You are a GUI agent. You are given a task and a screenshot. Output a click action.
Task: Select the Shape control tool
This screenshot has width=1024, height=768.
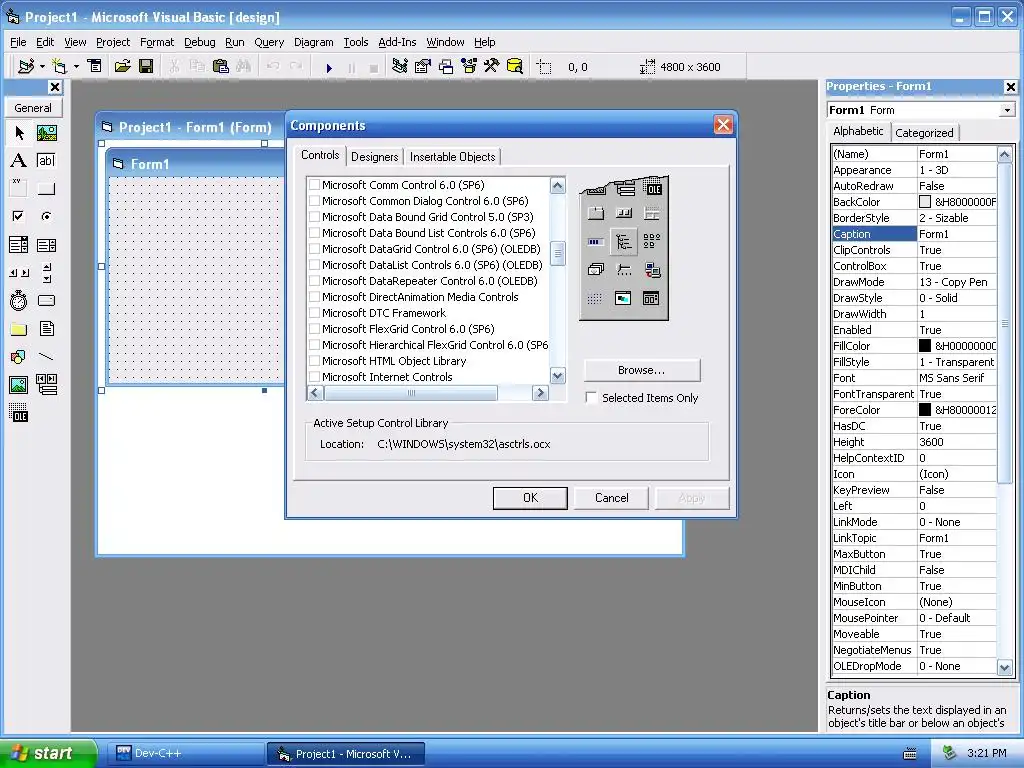(x=19, y=357)
